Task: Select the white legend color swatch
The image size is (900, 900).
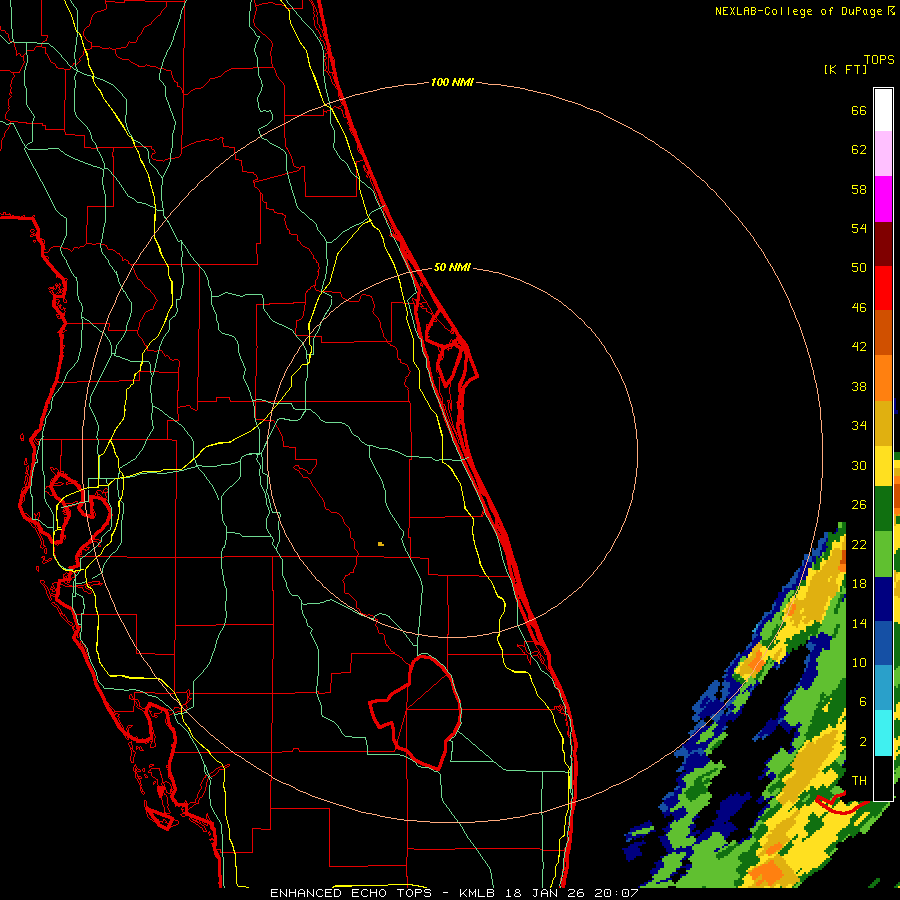Action: pyautogui.click(x=883, y=109)
